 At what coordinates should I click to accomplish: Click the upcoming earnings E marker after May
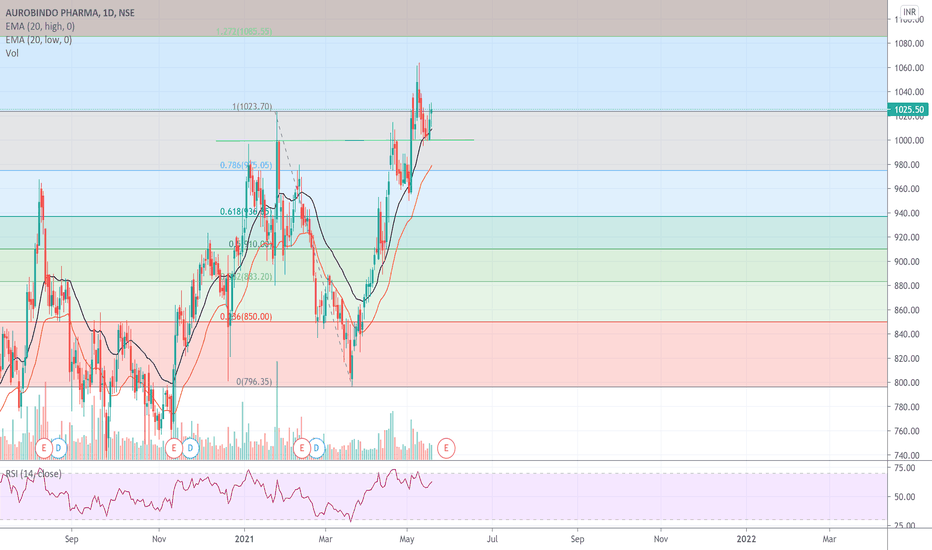[446, 448]
